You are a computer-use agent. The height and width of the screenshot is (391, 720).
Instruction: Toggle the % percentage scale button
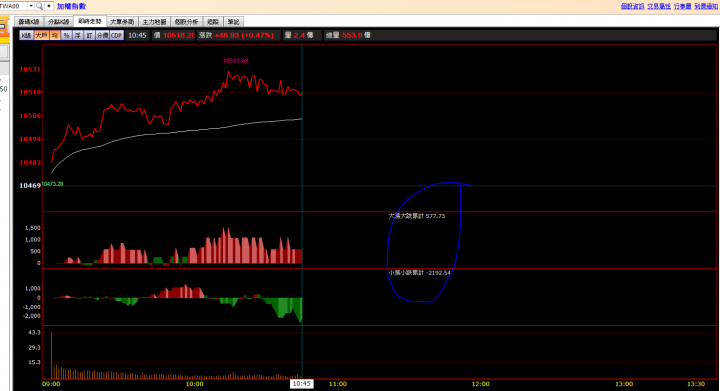click(67, 35)
